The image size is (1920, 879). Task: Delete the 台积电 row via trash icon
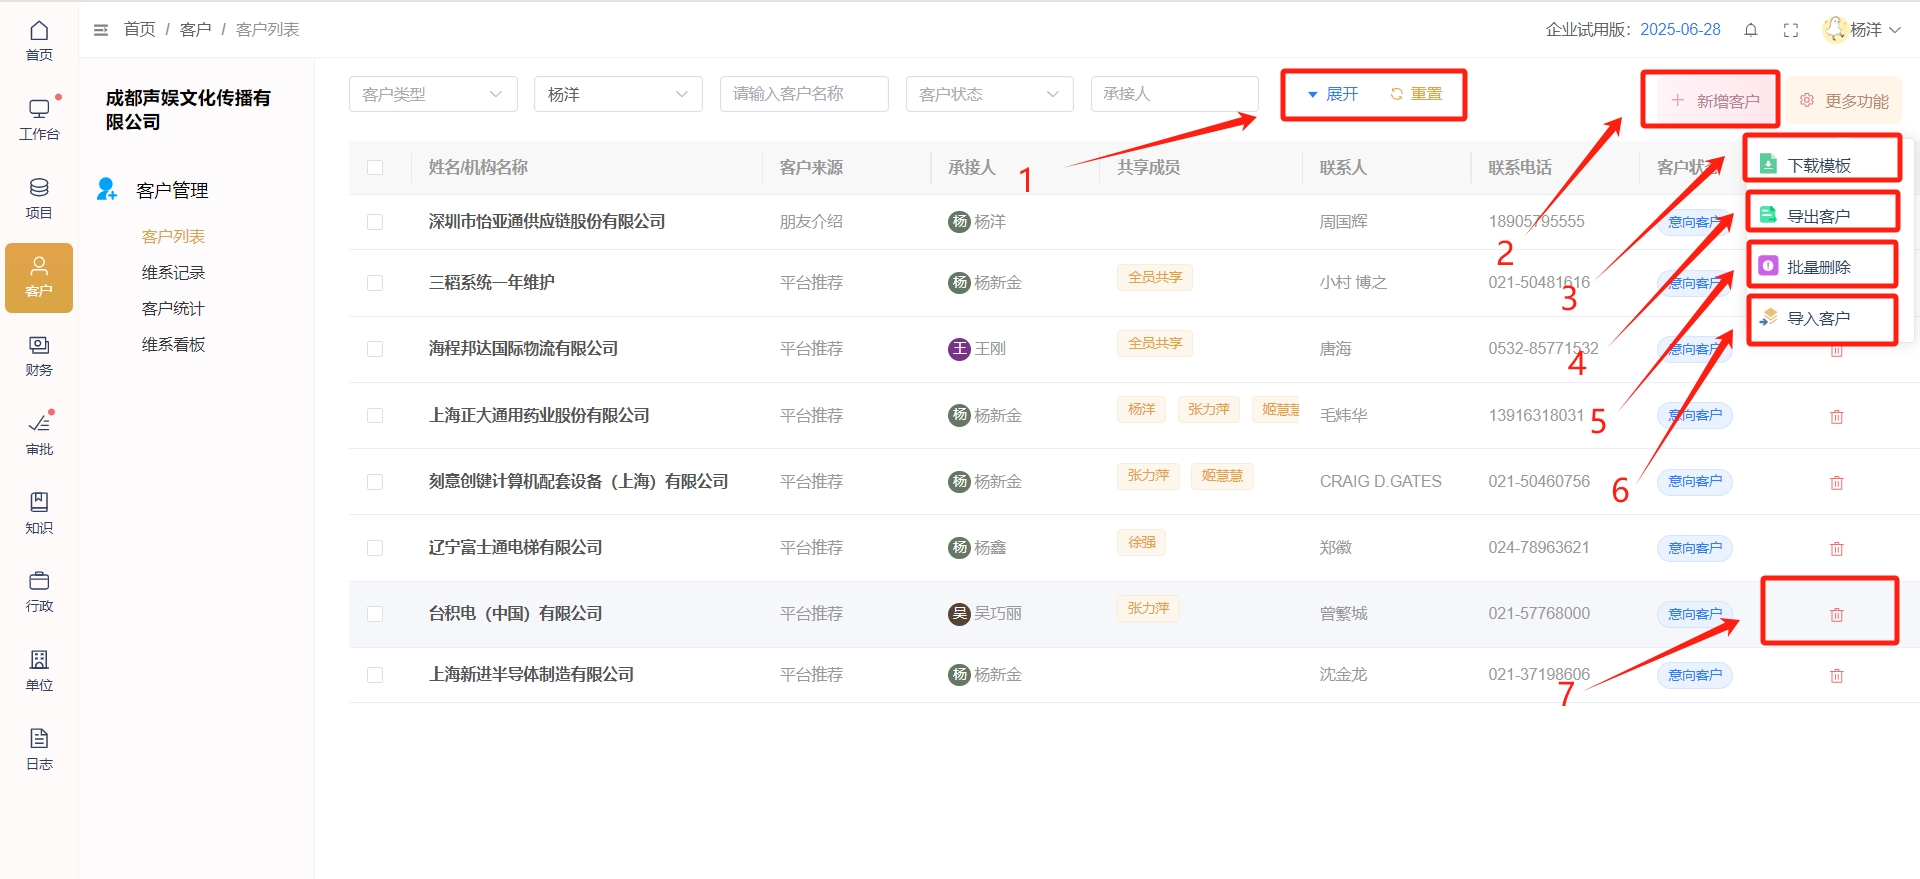pos(1837,614)
